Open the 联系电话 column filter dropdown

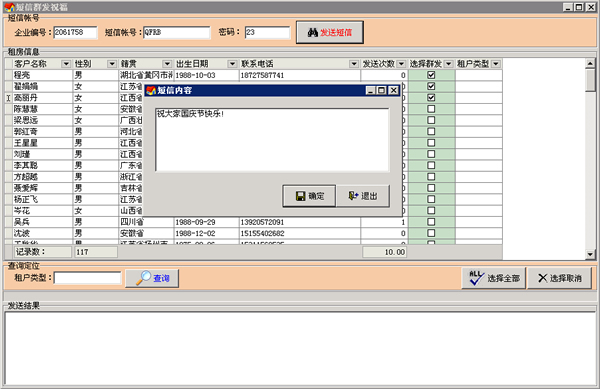click(x=354, y=64)
